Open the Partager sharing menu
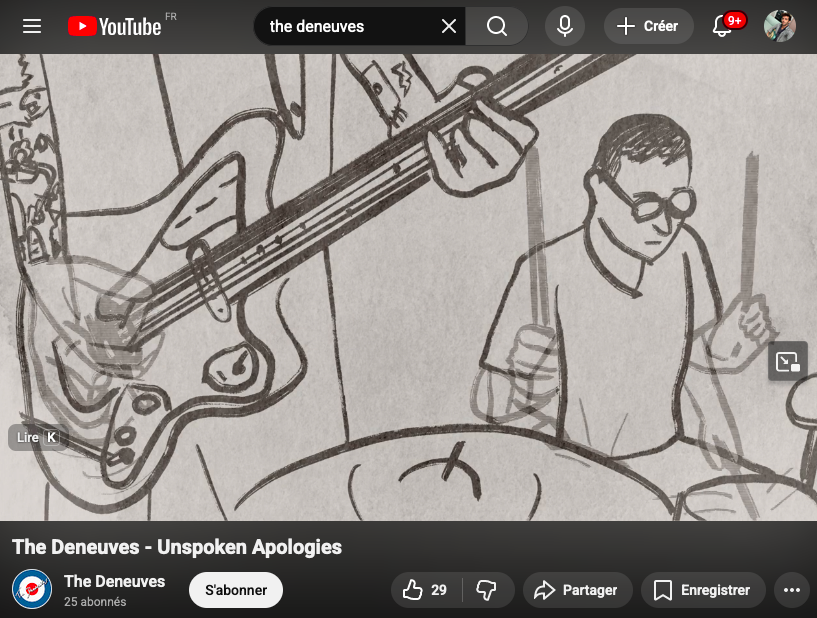This screenshot has height=618, width=817. click(x=578, y=590)
